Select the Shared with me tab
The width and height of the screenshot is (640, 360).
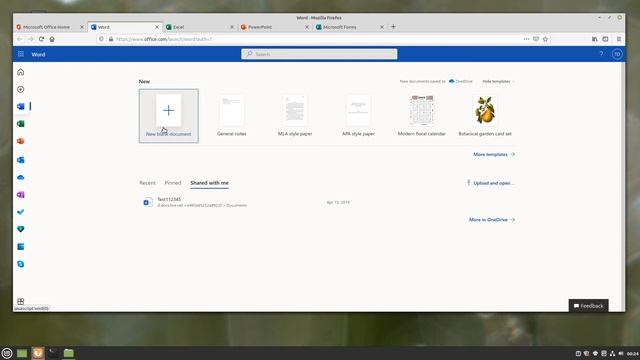coord(209,183)
